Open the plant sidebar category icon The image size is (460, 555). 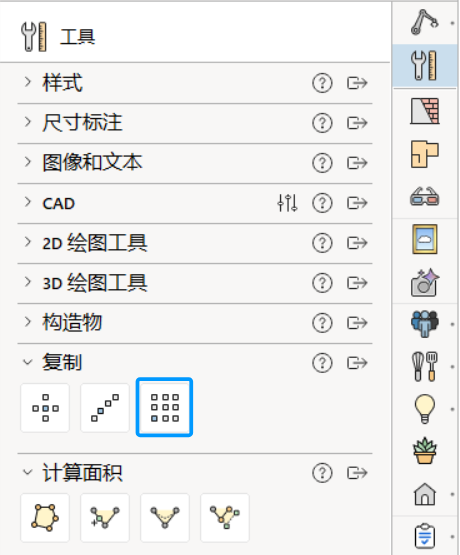coord(425,451)
